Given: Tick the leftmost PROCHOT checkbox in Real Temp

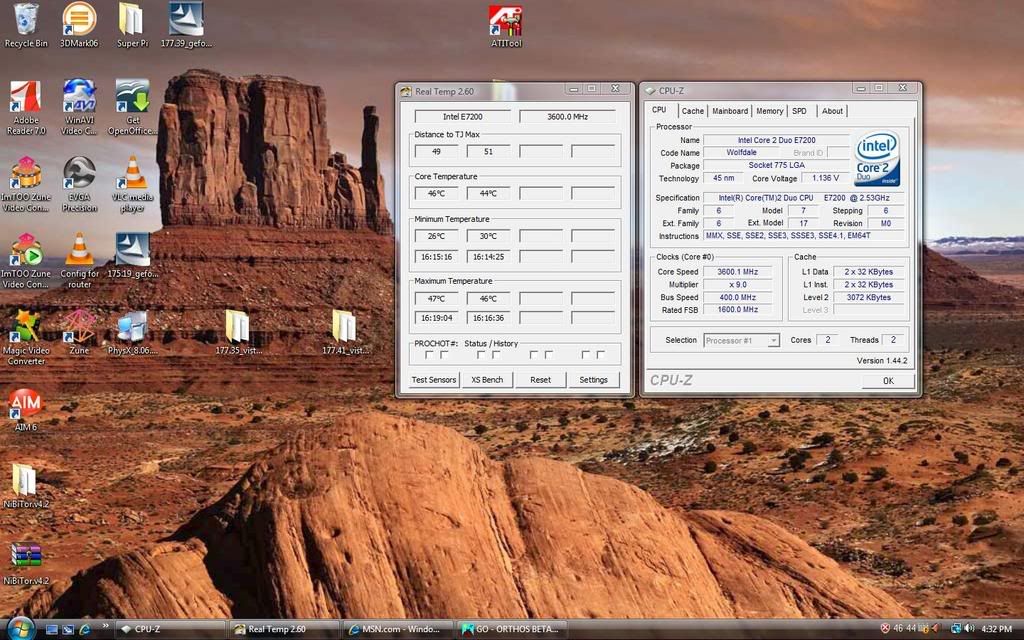Looking at the screenshot, I should (x=429, y=355).
